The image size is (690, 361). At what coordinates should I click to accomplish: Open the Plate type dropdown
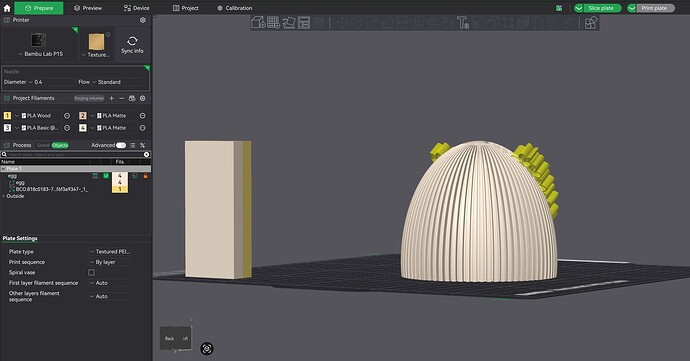[110, 252]
